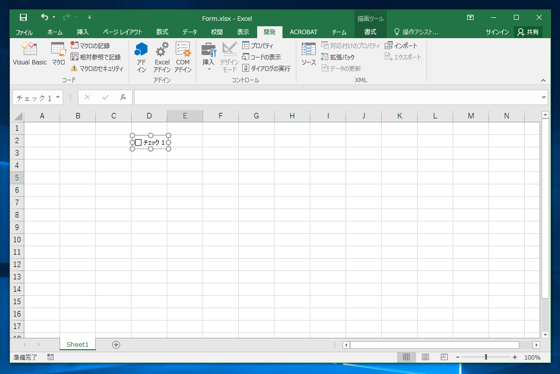Click the vertical scrollbar down arrow
This screenshot has width=560, height=374.
click(x=545, y=334)
